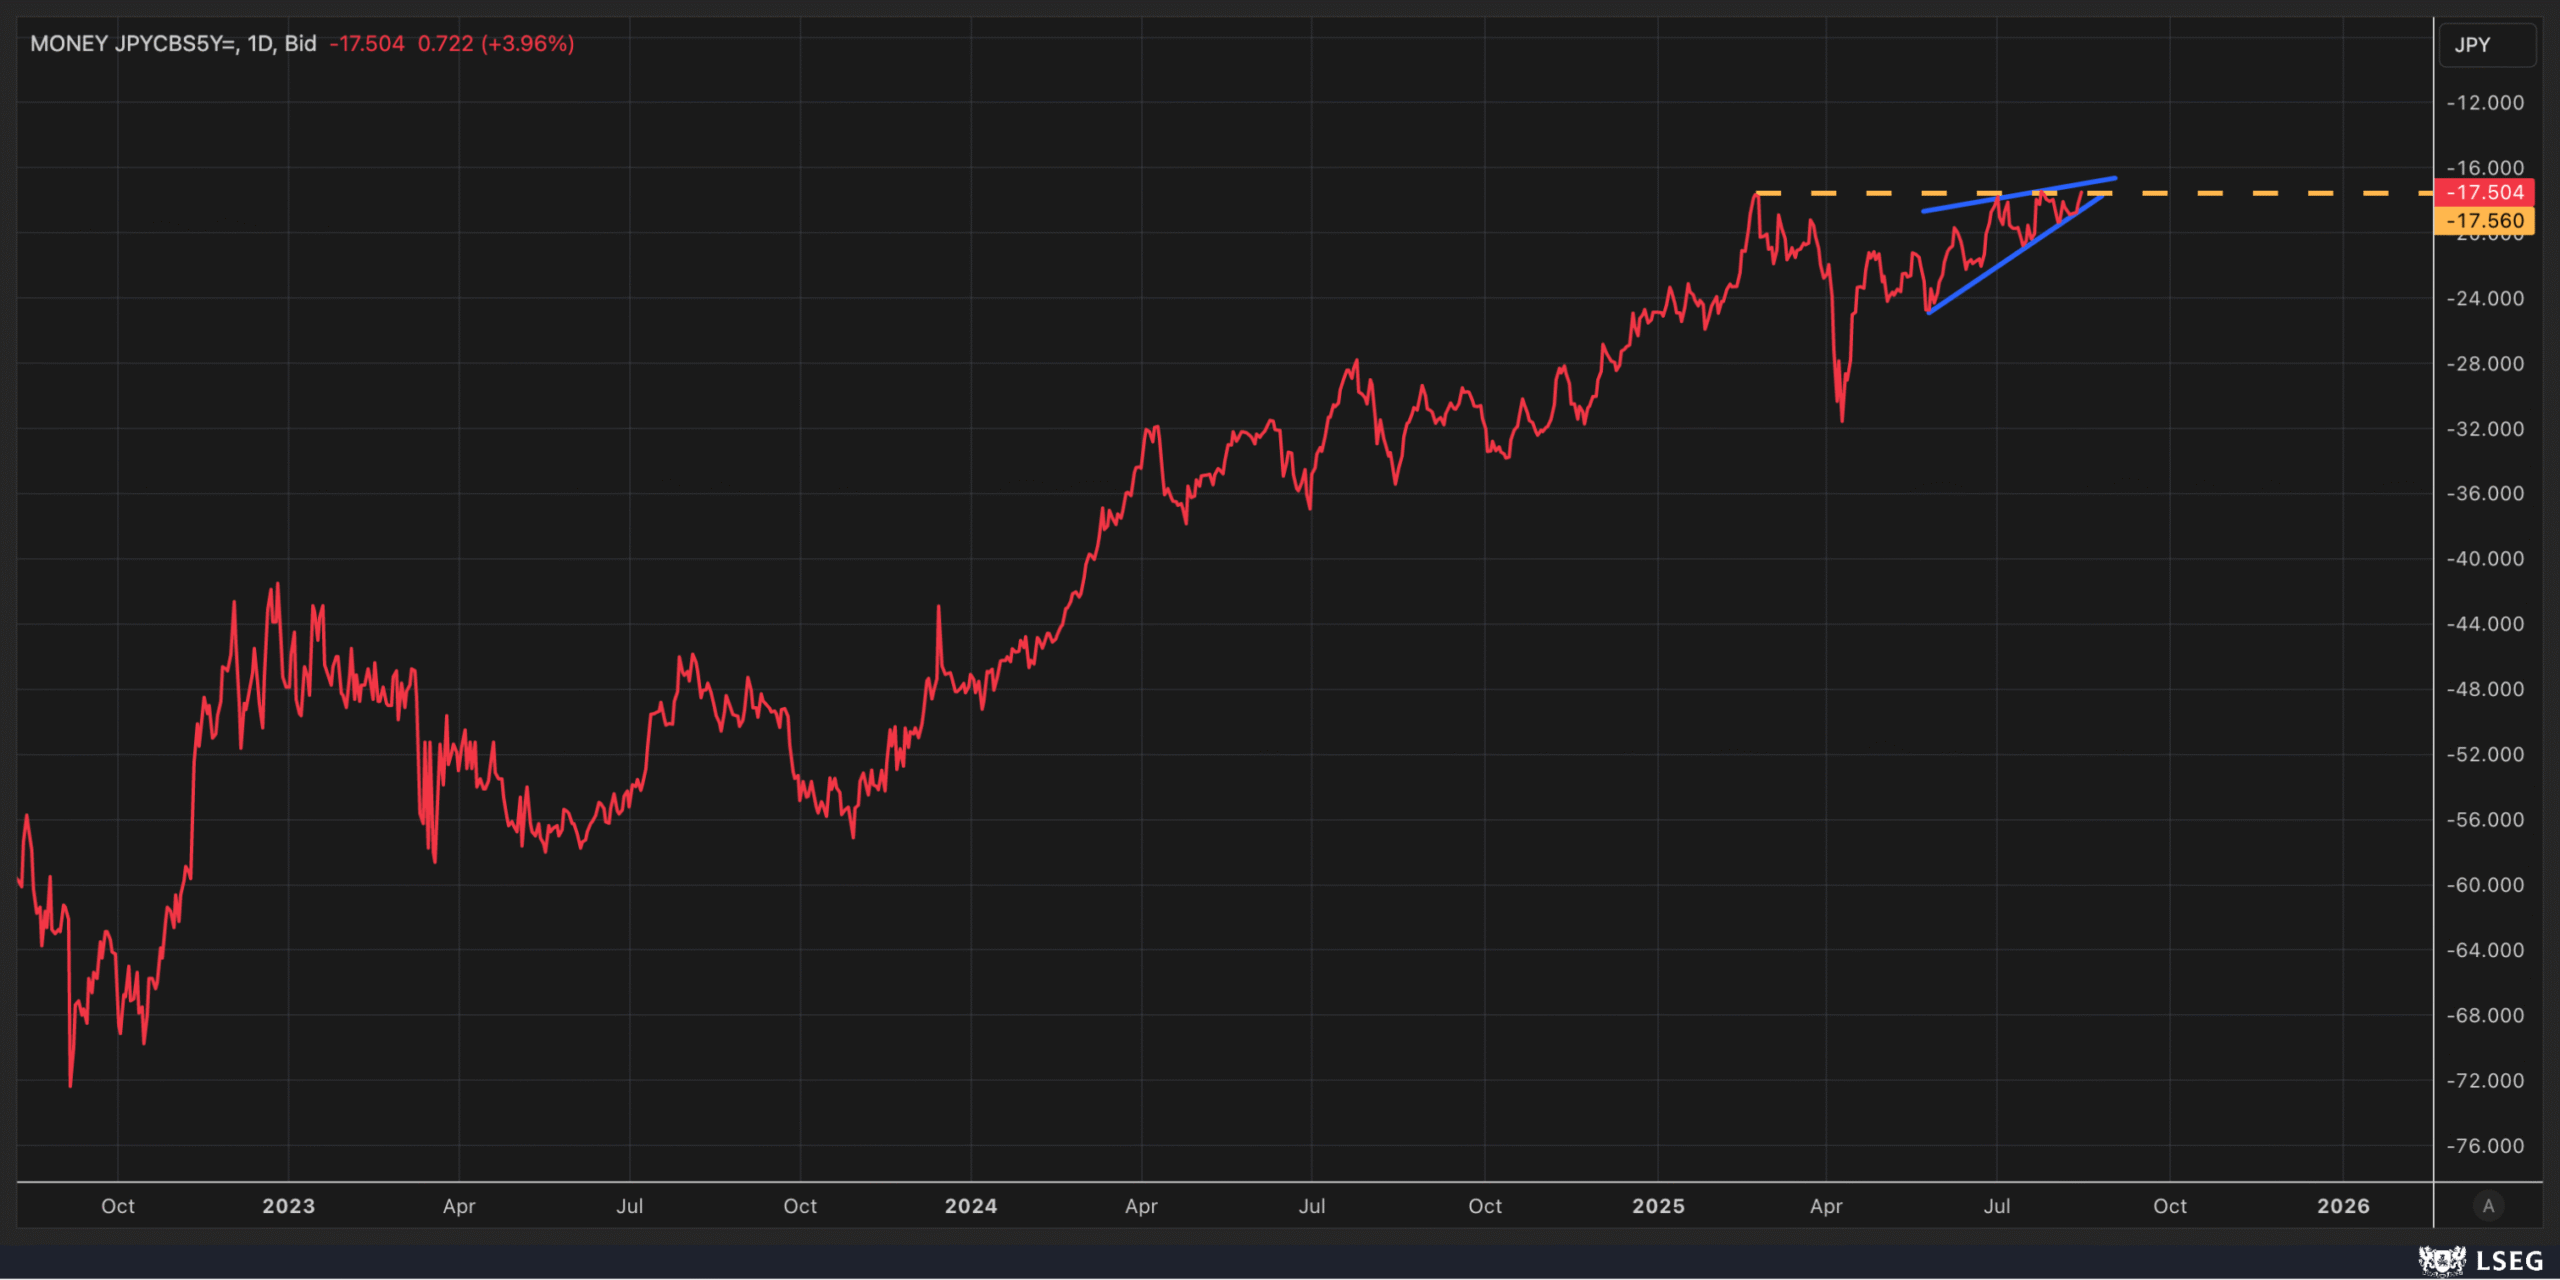The height and width of the screenshot is (1280, 2560).
Task: Select the upper blue wedge trendline
Action: pyautogui.click(x=2019, y=195)
